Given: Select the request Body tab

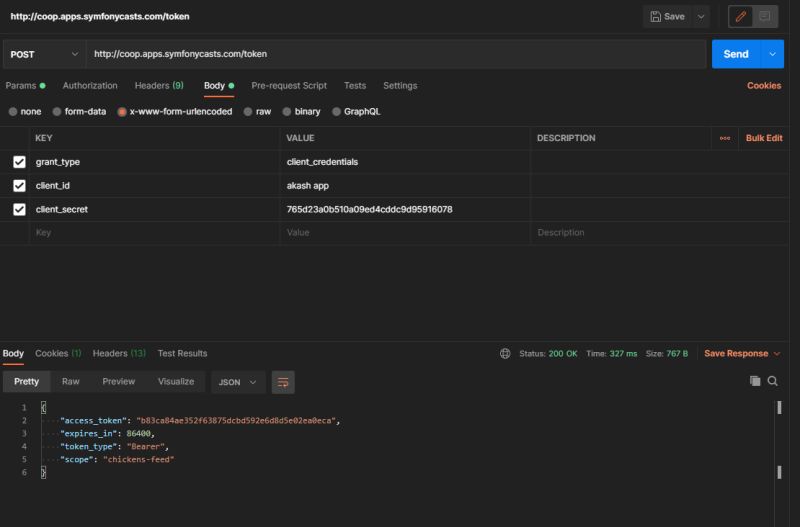Looking at the screenshot, I should pyautogui.click(x=219, y=86).
